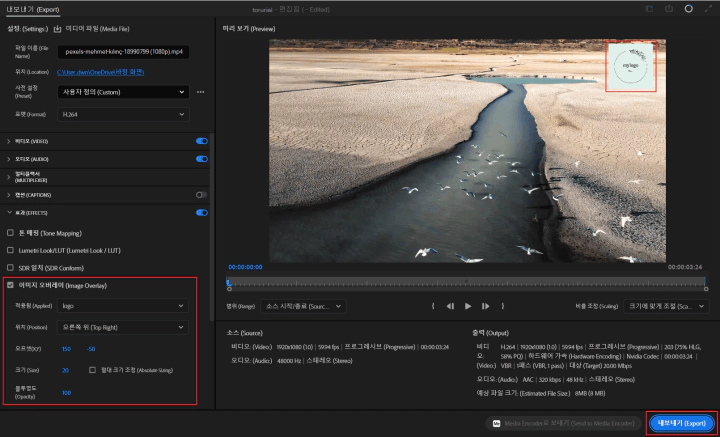720x437 pixels.
Task: Step back one frame
Action: (x=450, y=306)
